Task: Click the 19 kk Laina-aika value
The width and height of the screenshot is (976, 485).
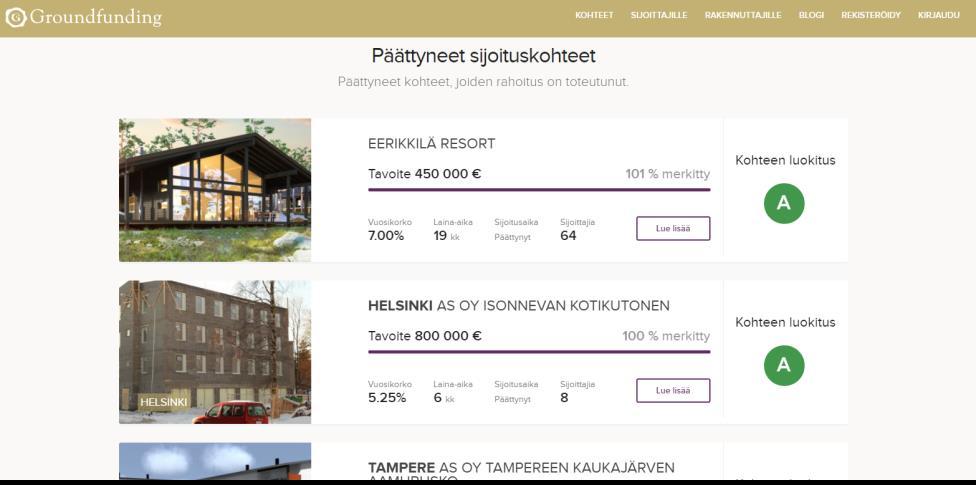Action: click(446, 235)
